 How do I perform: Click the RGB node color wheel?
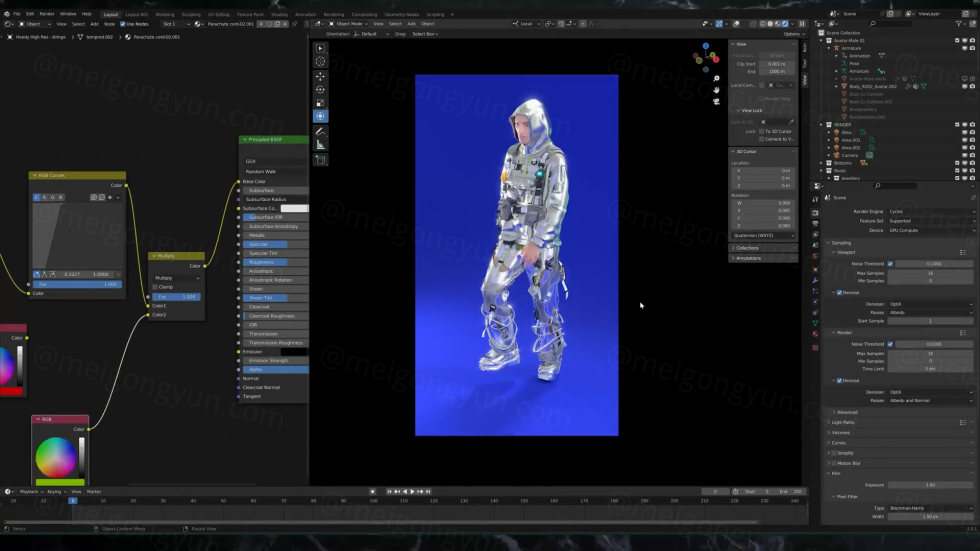coord(55,458)
